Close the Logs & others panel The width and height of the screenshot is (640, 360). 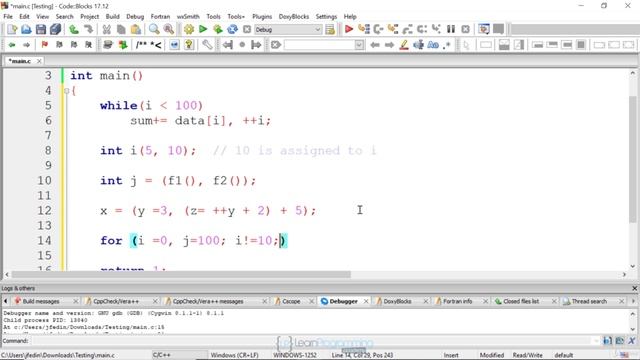(x=634, y=288)
